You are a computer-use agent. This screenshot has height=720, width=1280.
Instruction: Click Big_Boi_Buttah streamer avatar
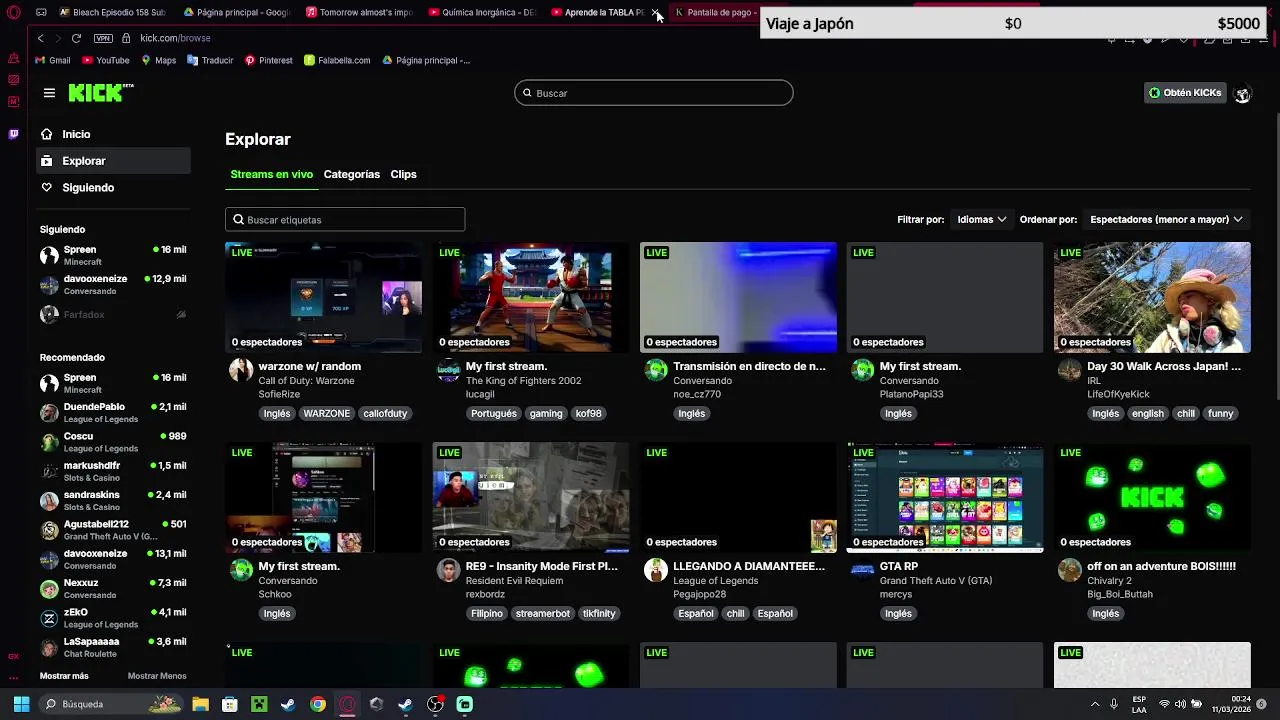coord(1069,570)
